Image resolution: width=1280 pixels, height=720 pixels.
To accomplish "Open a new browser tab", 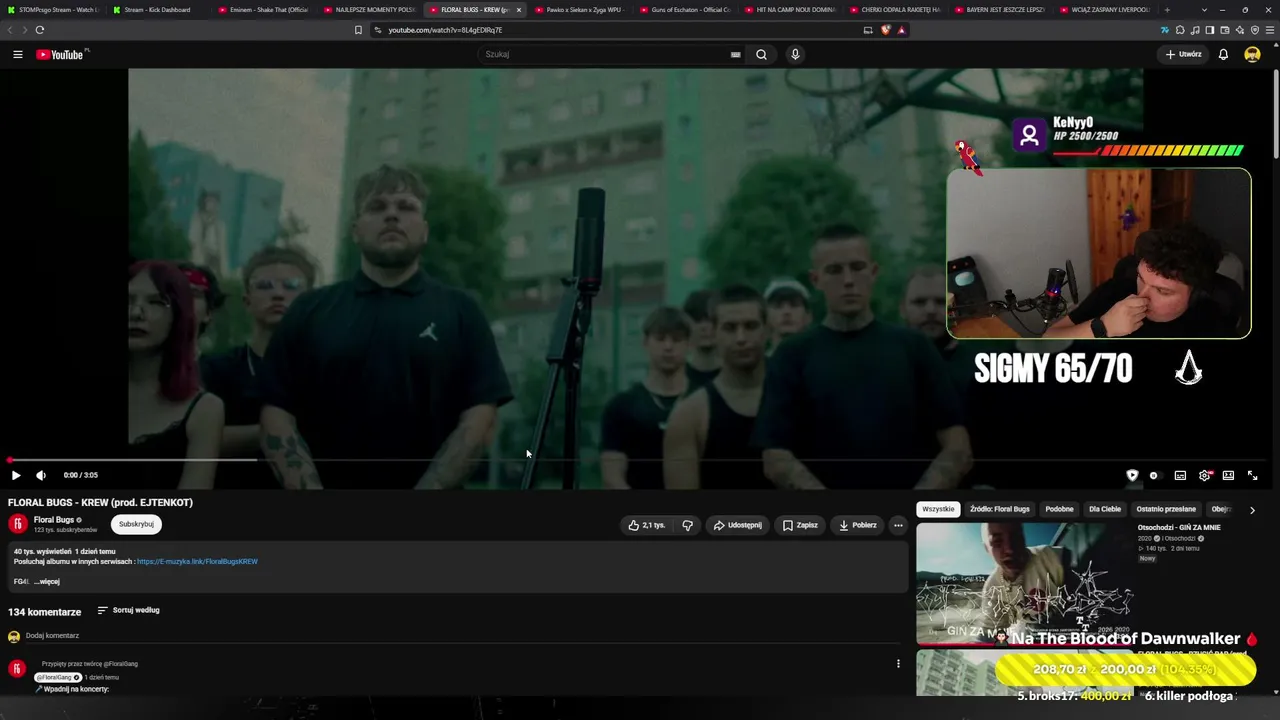I will (x=1167, y=10).
